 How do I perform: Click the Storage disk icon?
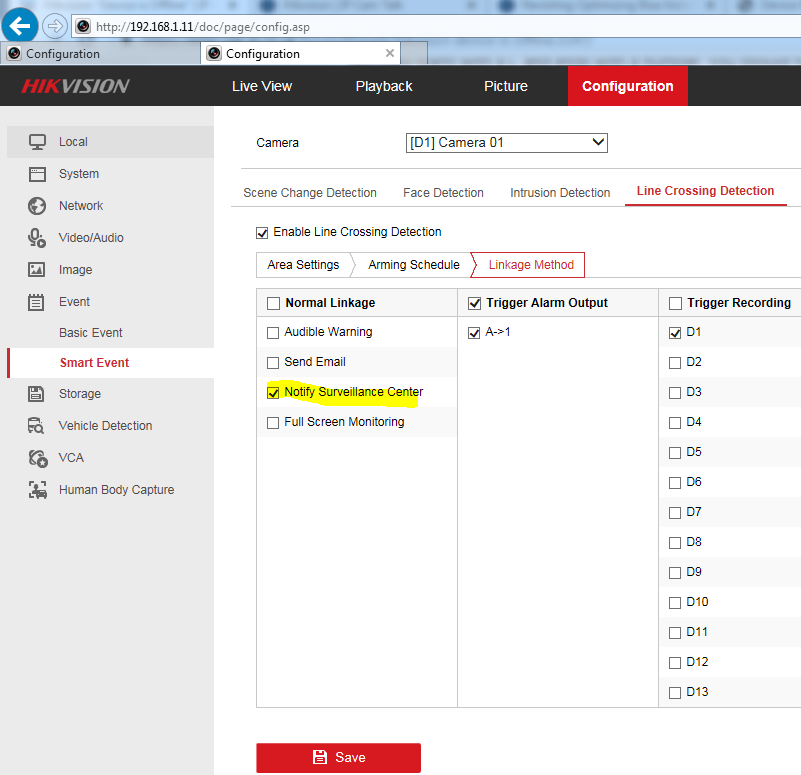37,394
